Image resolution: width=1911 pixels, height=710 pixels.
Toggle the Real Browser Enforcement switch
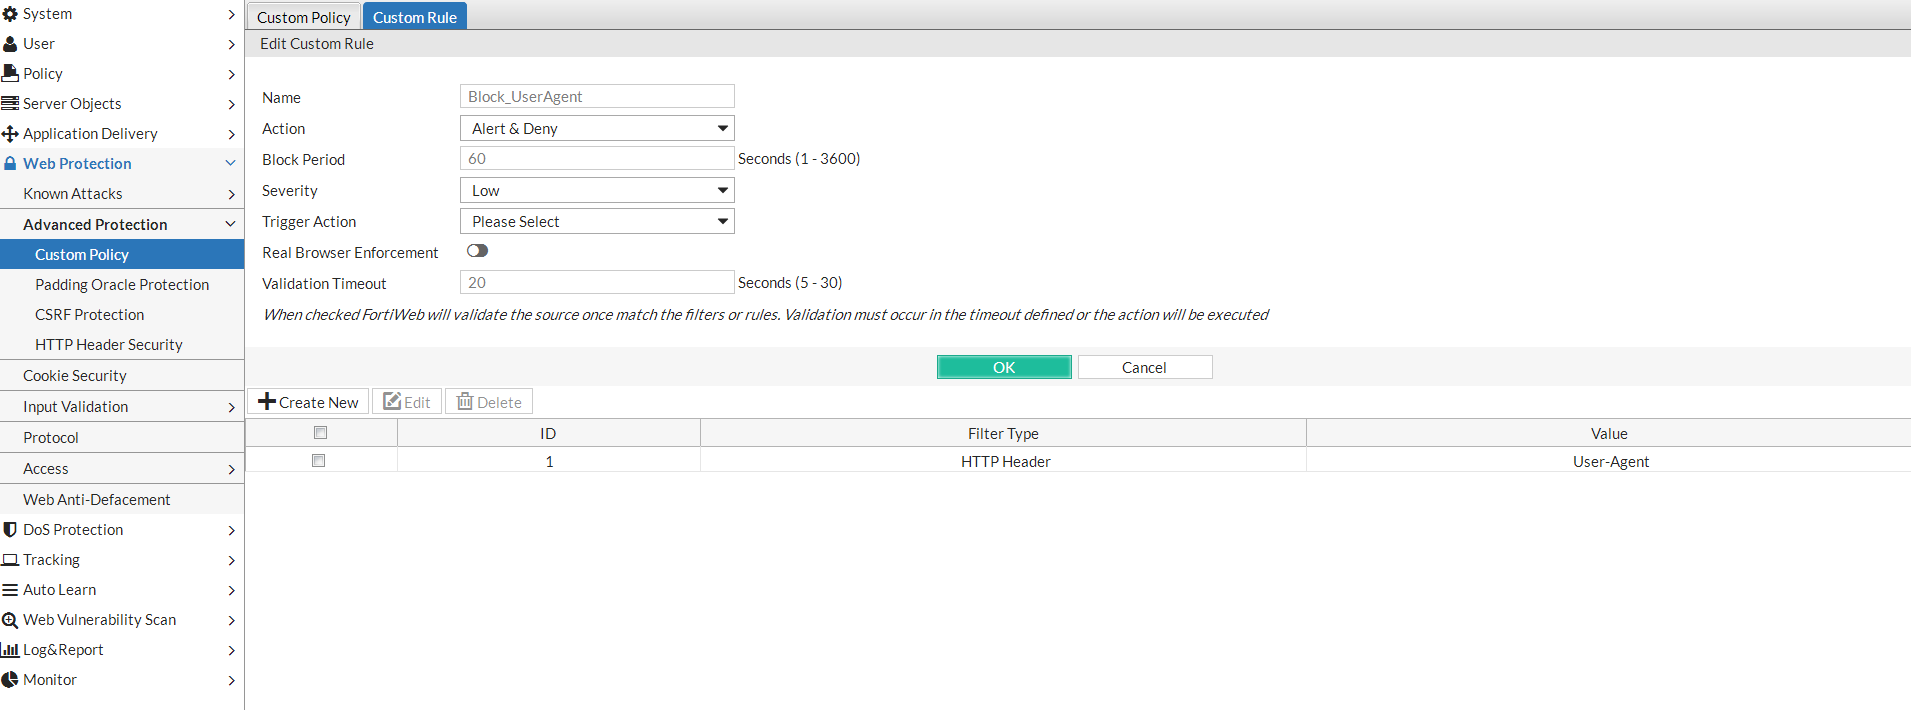coord(477,251)
